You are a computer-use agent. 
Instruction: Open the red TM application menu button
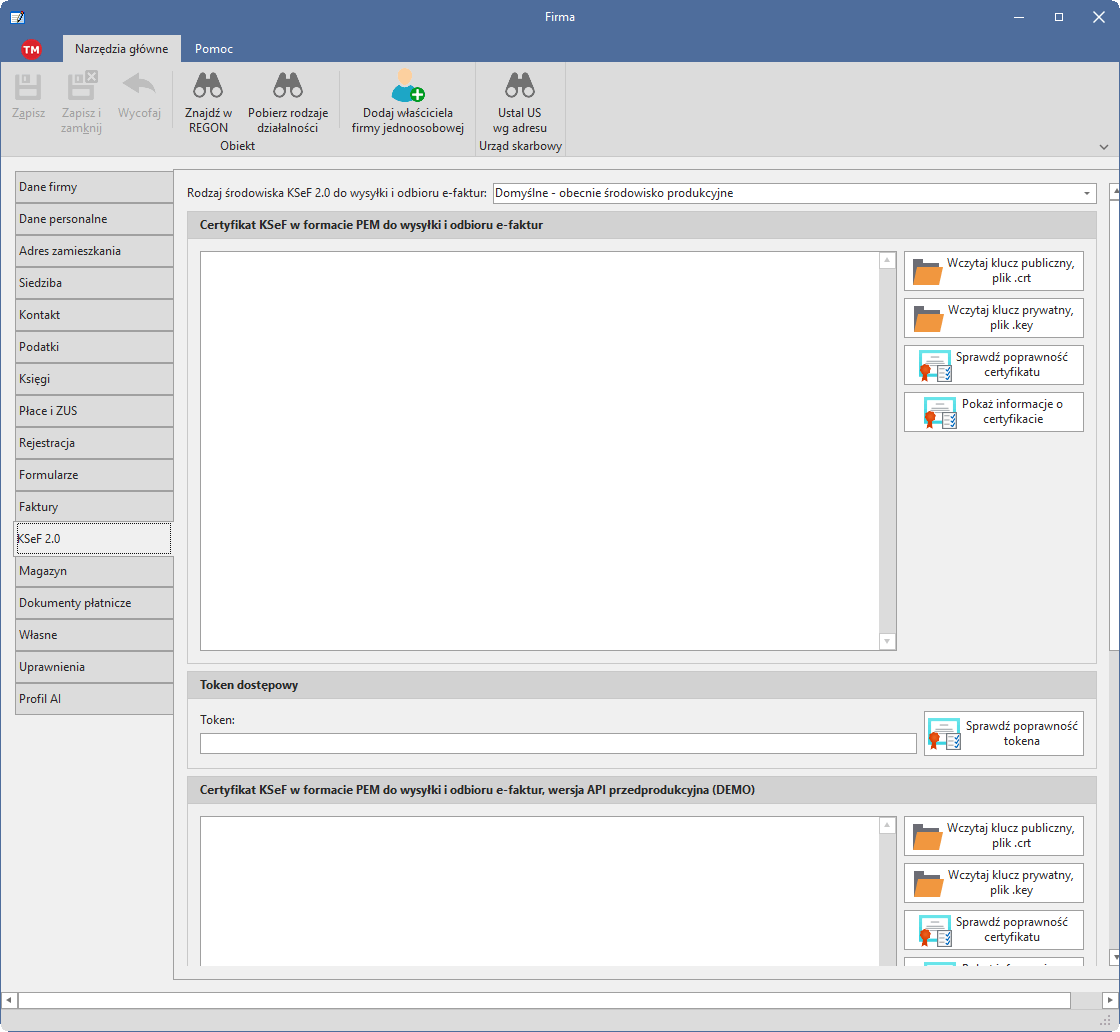coord(31,49)
